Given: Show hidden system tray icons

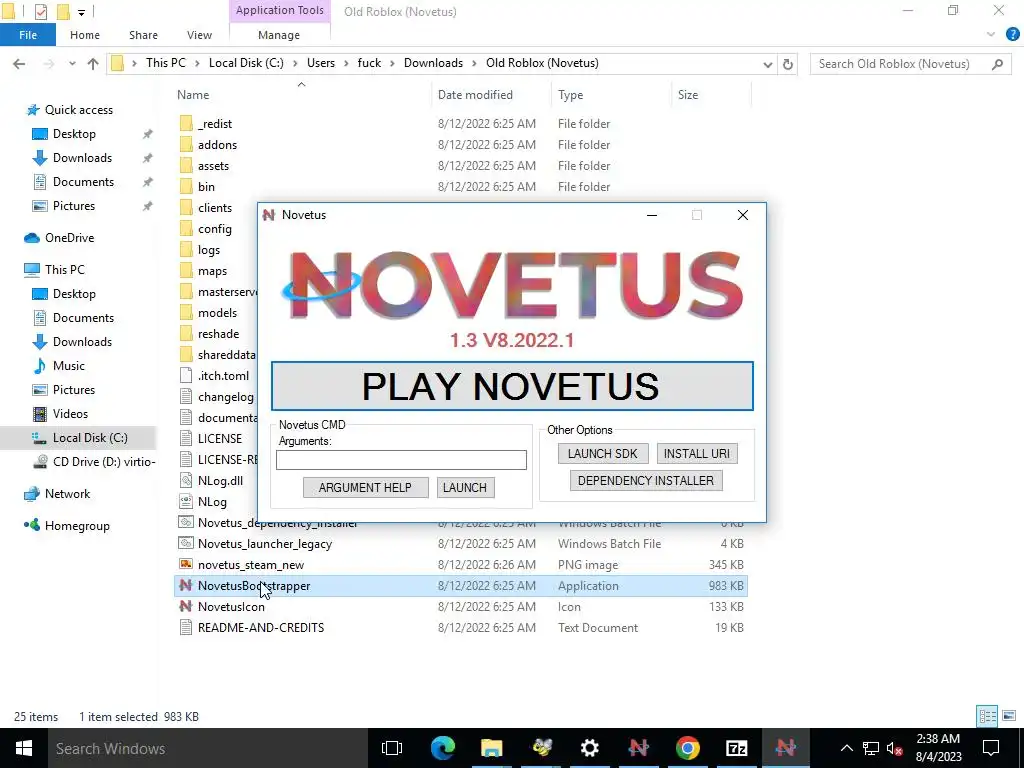Looking at the screenshot, I should coord(846,748).
